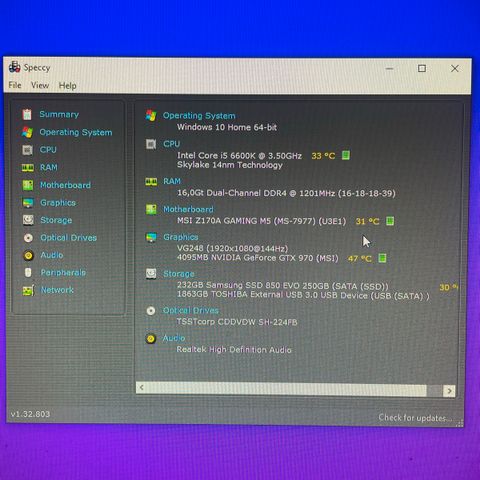Screen dimensions: 480x480
Task: Open the Audio speaker icon in sidebar
Action: click(x=28, y=255)
